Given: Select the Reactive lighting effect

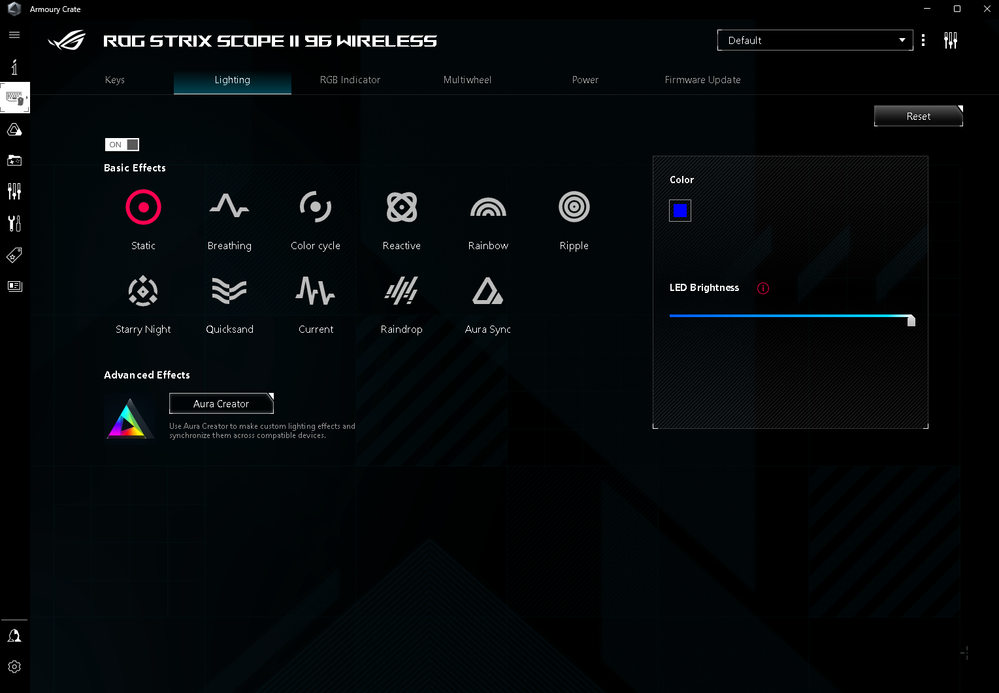Looking at the screenshot, I should (x=401, y=220).
